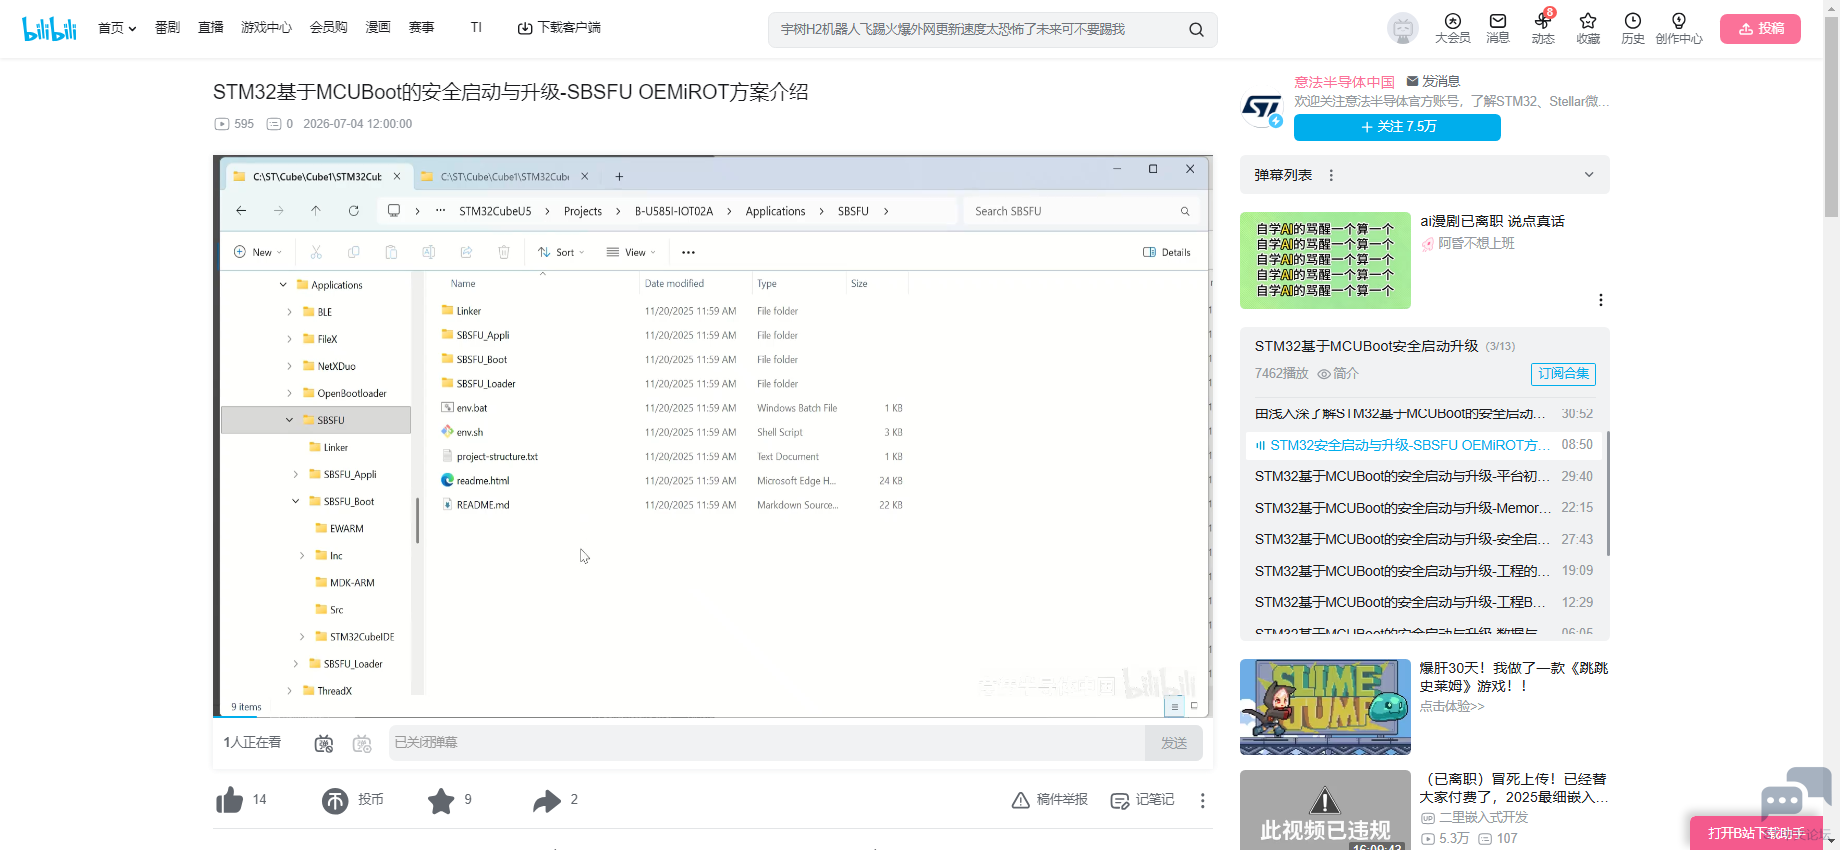Click the customer service chat icon
The image size is (1840, 850).
pyautogui.click(x=1796, y=793)
